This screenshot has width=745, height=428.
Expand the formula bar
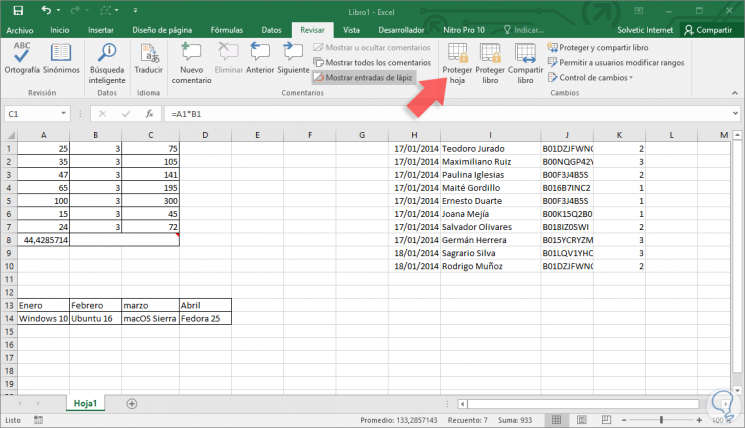coord(735,114)
